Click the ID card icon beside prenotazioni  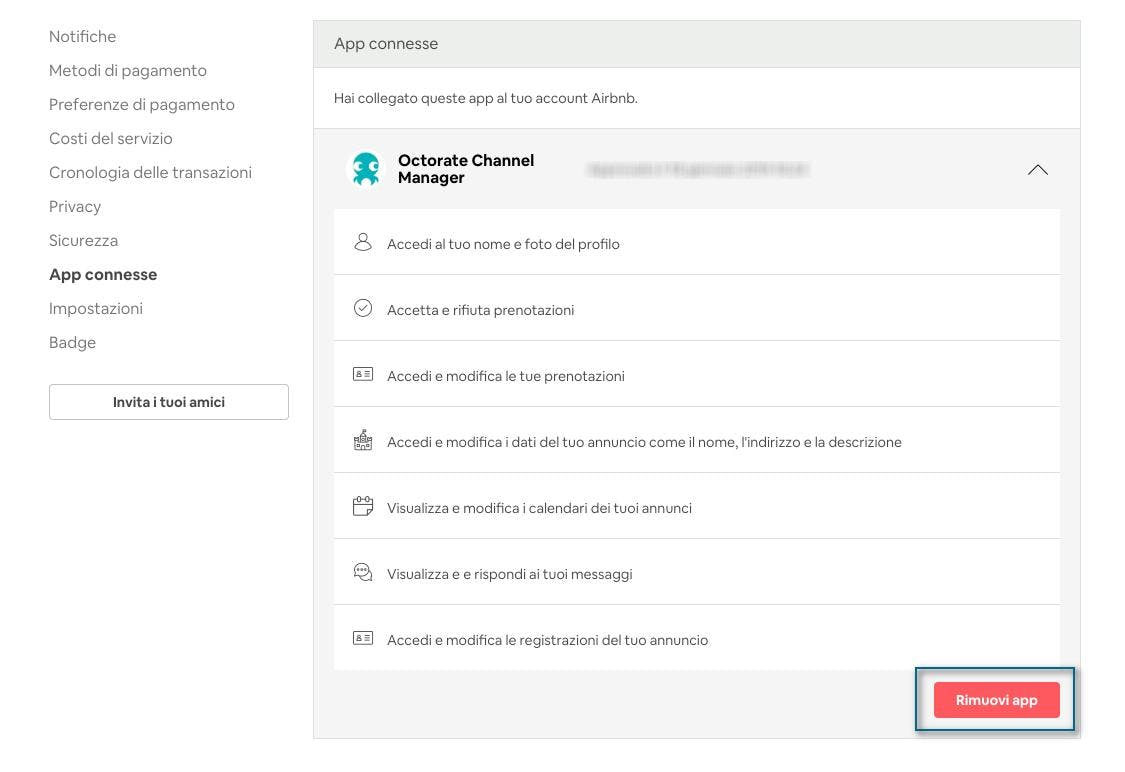point(363,375)
